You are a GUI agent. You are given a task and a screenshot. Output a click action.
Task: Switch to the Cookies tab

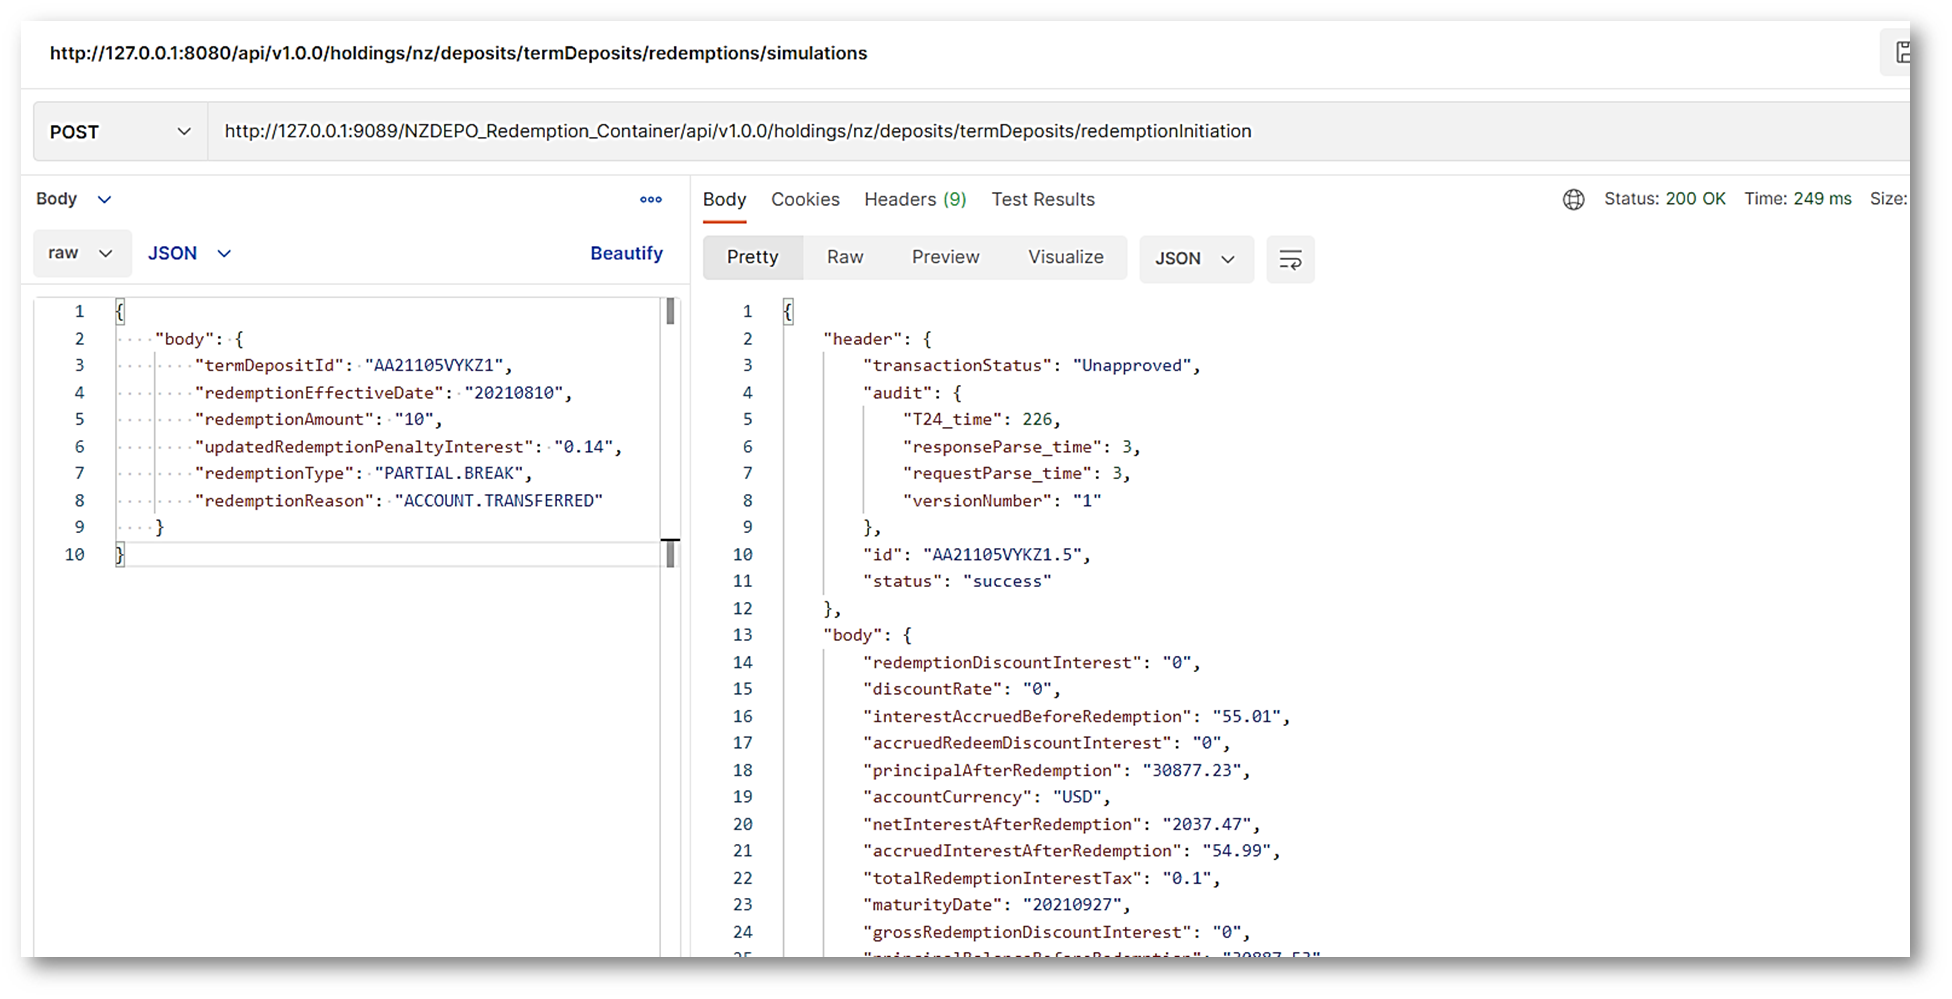[805, 200]
